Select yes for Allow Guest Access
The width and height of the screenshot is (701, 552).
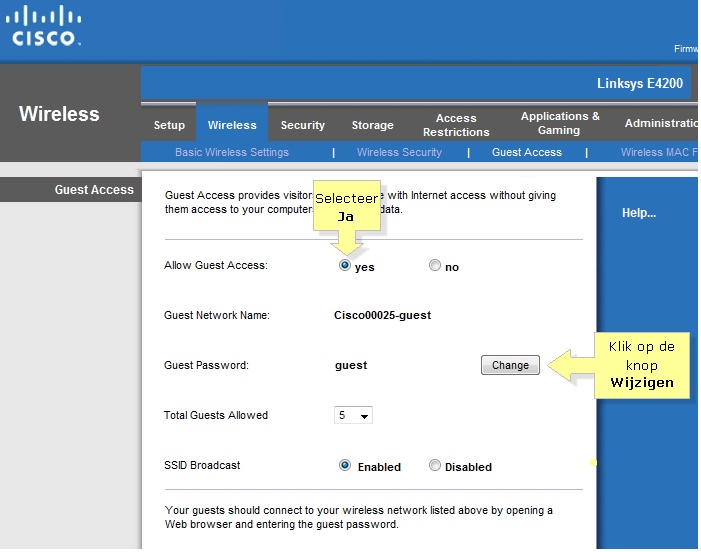pyautogui.click(x=344, y=265)
